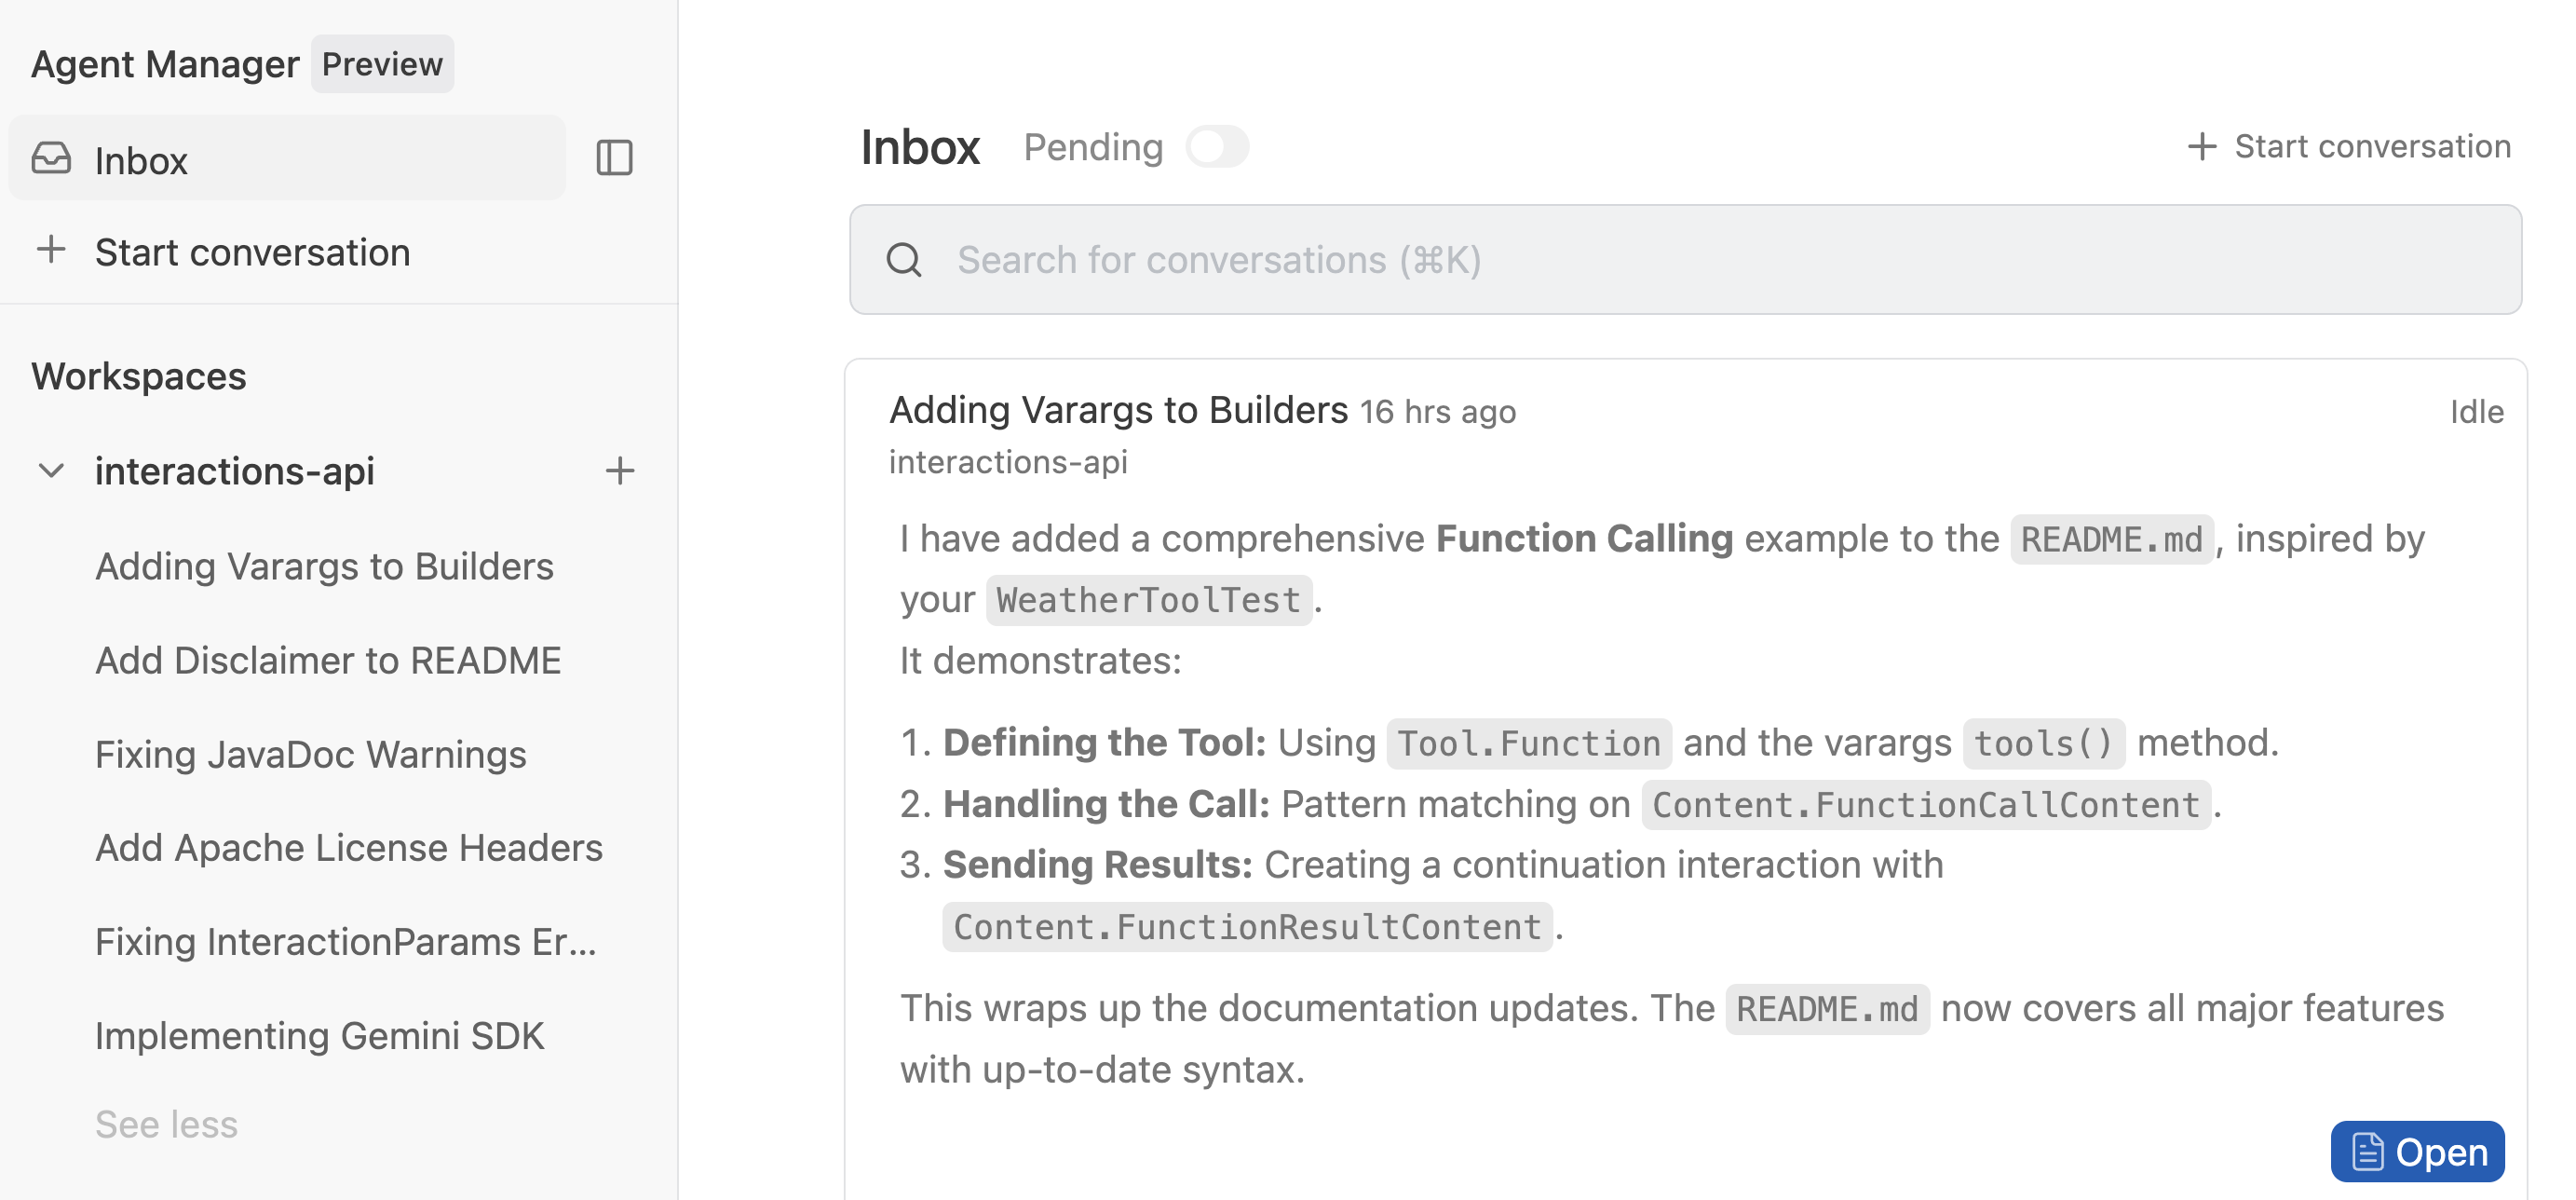Click document icon on Open button
The width and height of the screenshot is (2576, 1200).
pos(2367,1152)
